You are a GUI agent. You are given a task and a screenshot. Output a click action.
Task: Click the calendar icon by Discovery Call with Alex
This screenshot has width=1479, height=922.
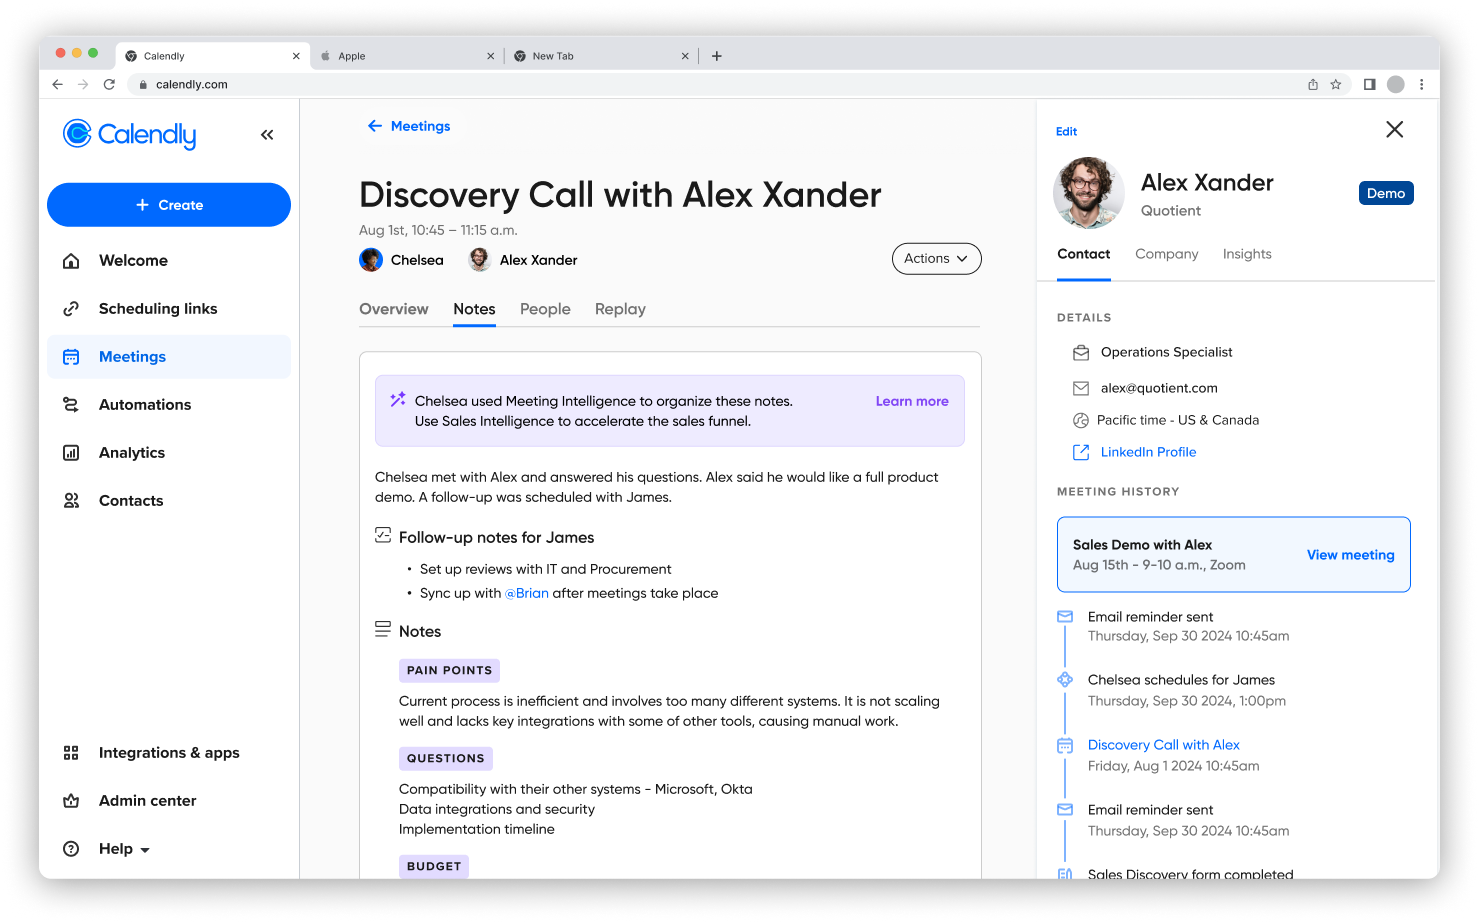point(1065,746)
